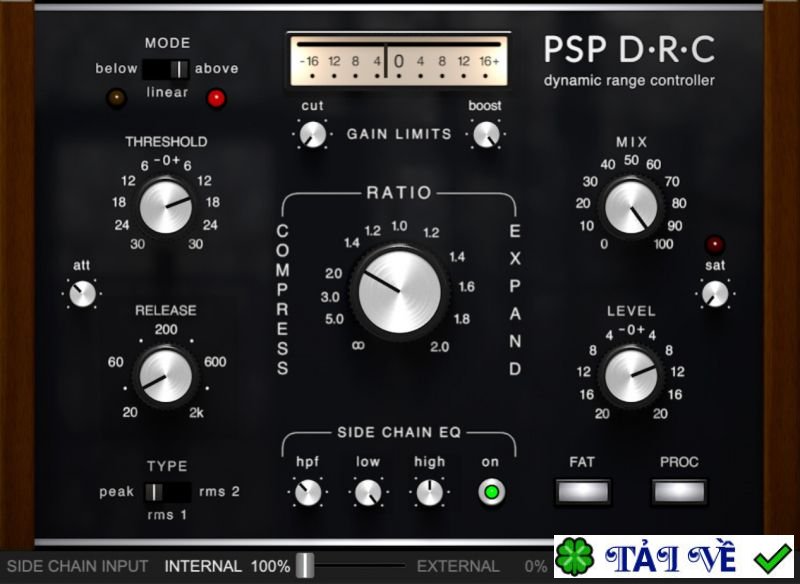Click the THRESHOLD knob
800x584 pixels.
point(165,207)
